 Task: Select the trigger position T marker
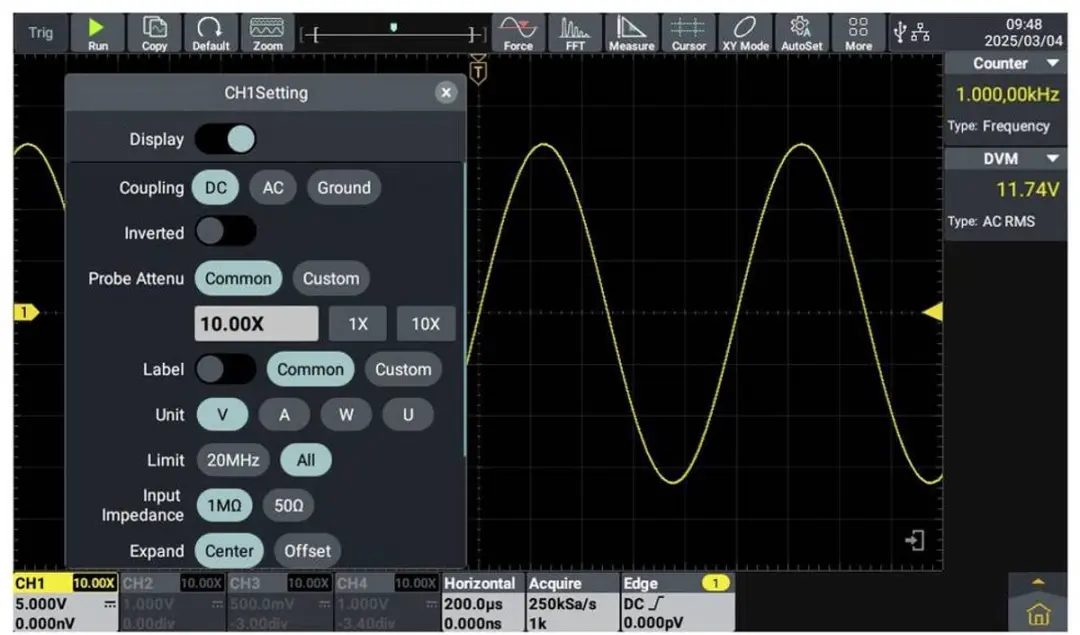pyautogui.click(x=478, y=70)
